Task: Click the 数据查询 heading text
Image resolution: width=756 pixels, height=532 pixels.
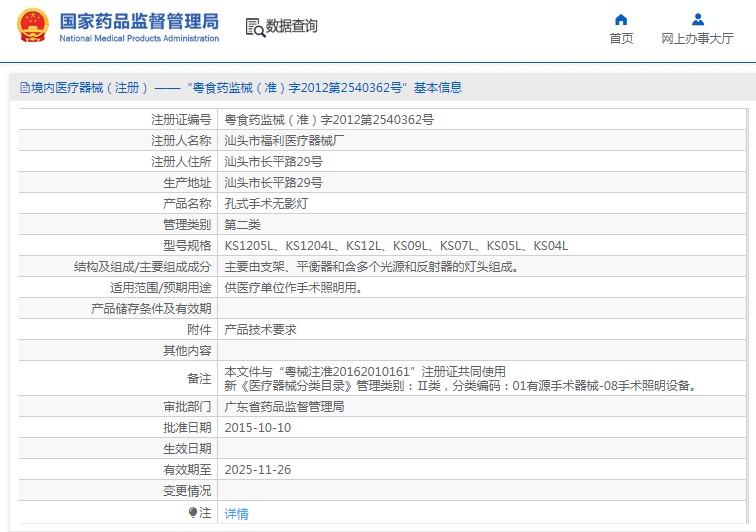Action: pos(292,26)
